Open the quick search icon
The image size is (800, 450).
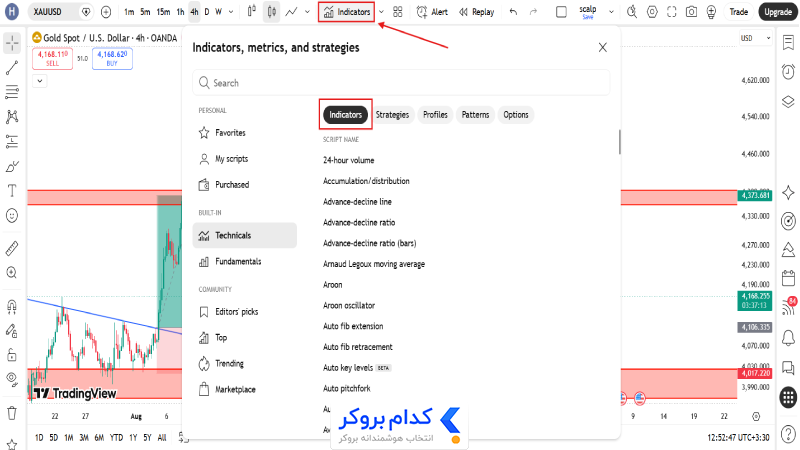tap(632, 12)
